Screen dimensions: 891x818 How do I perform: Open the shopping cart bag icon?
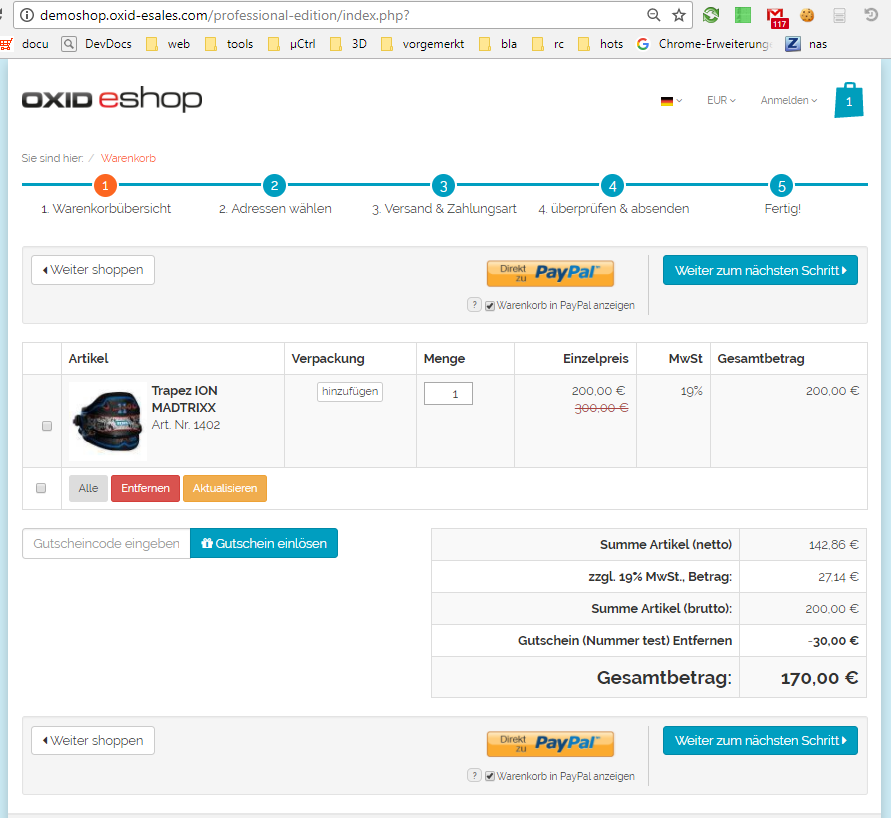[848, 101]
